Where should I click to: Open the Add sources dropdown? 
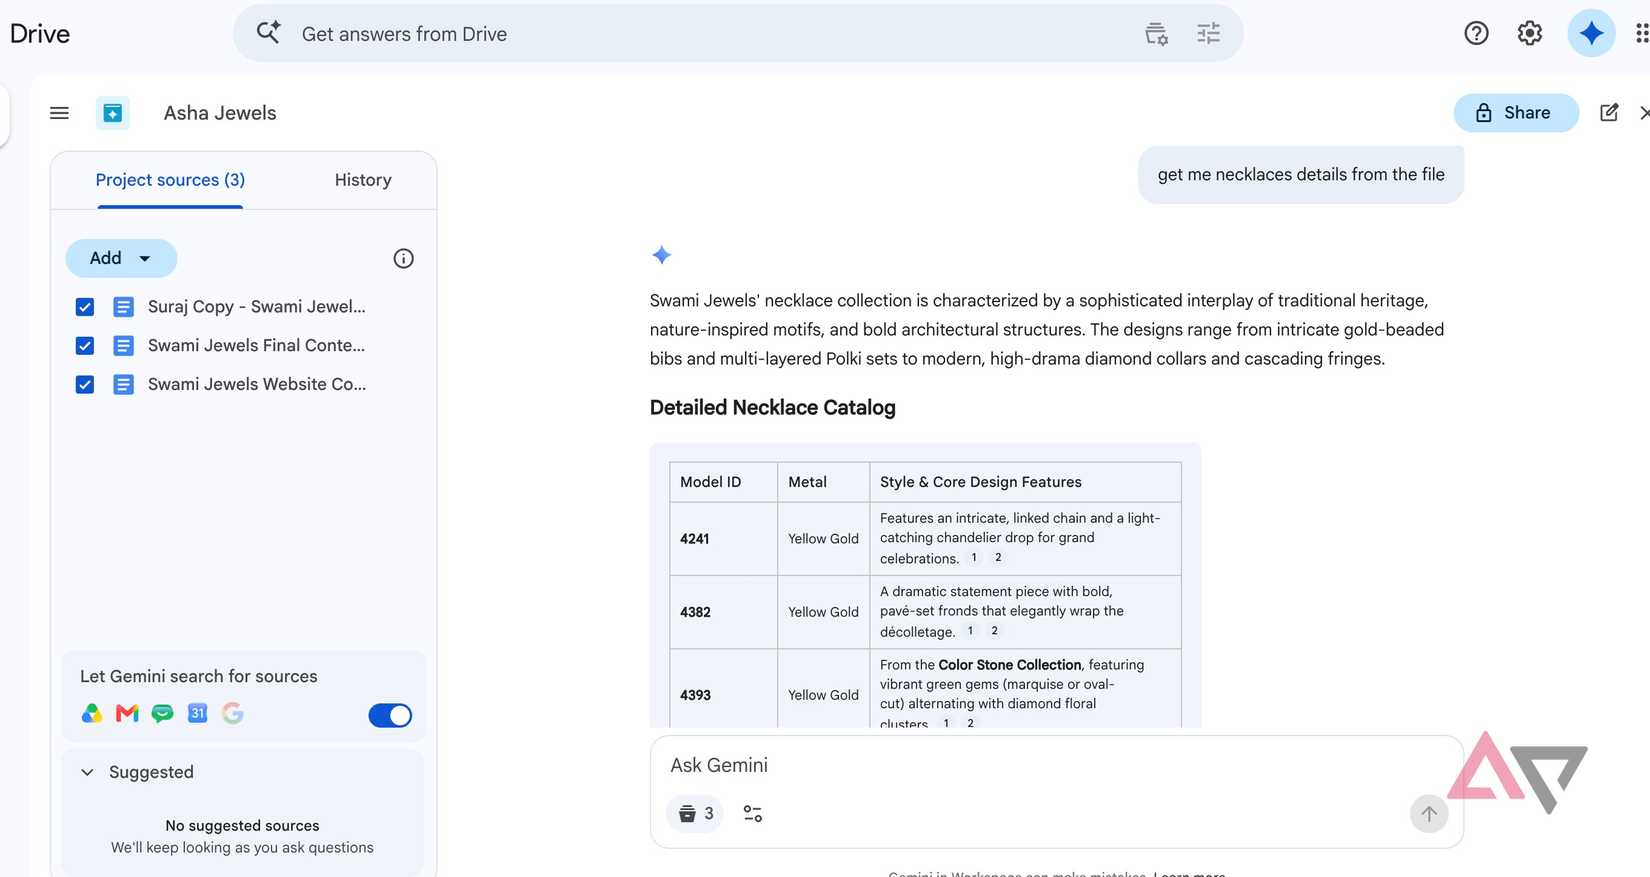[121, 258]
